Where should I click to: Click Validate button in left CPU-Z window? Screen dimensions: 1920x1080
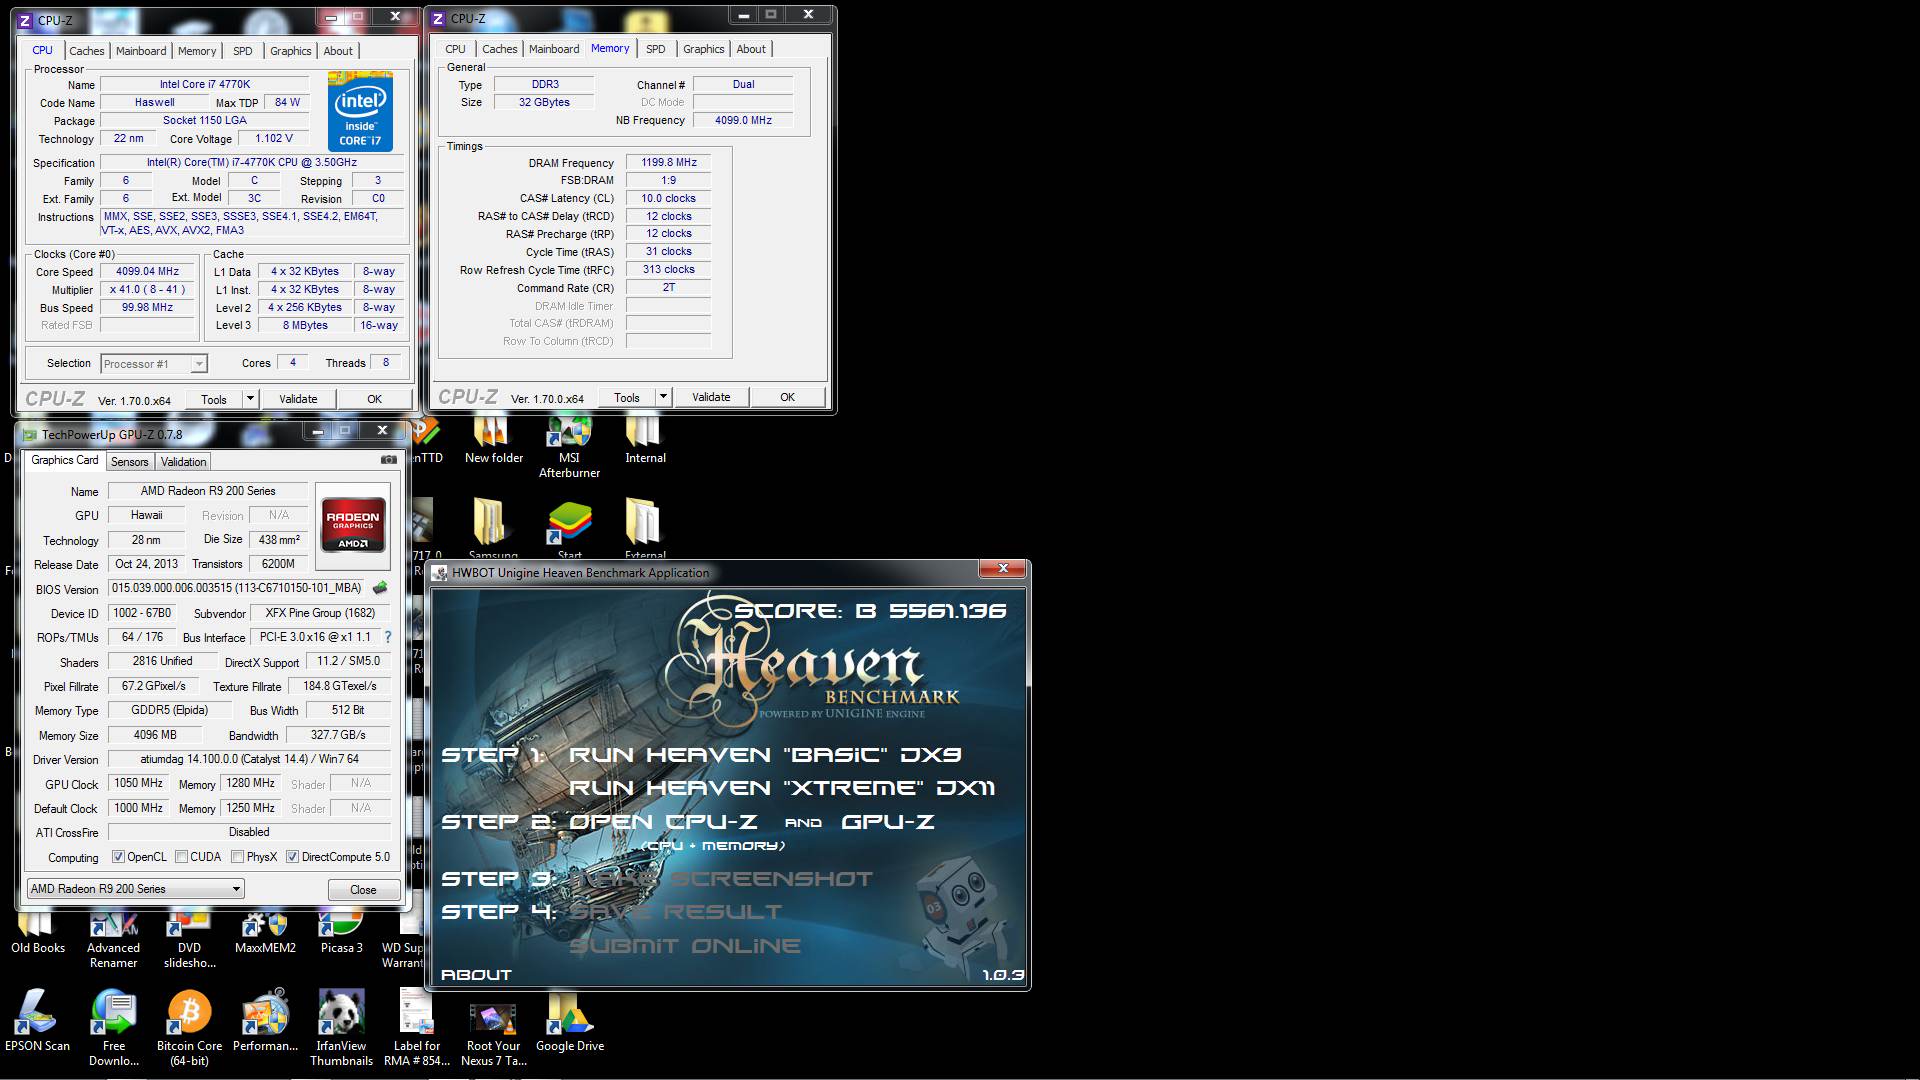coord(298,399)
